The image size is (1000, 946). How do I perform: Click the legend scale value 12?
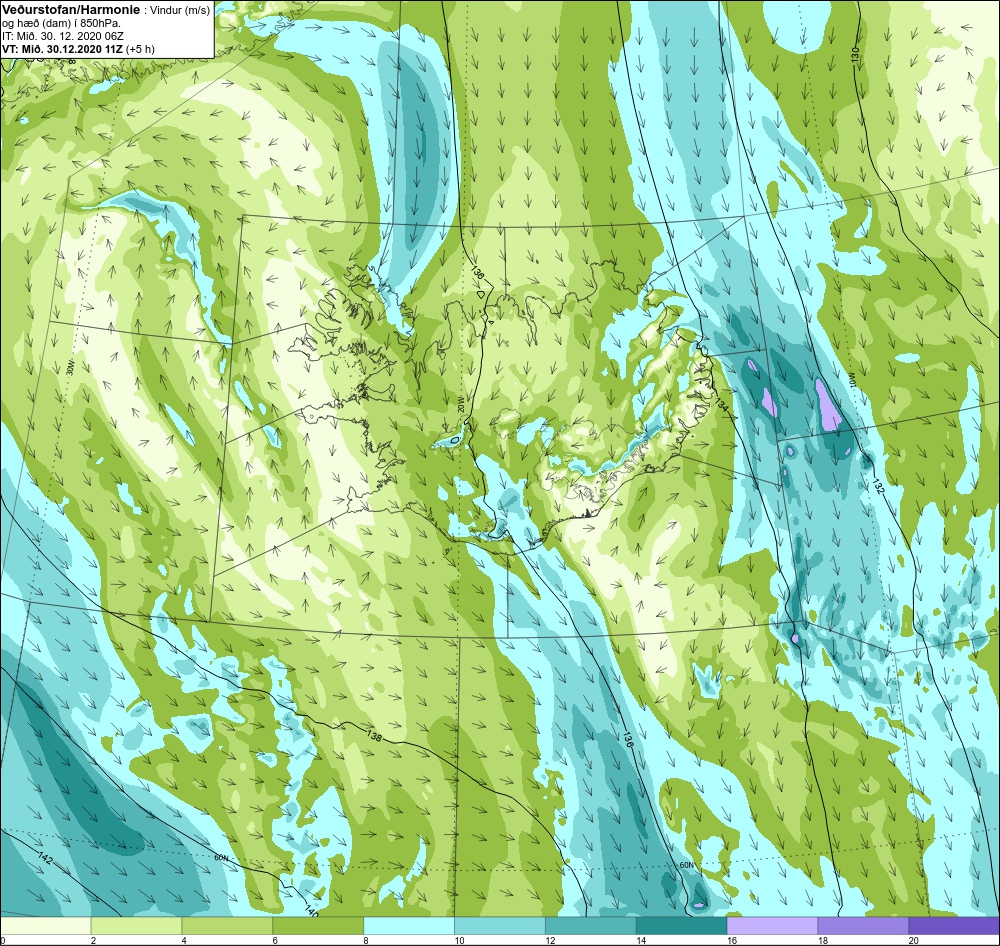pyautogui.click(x=550, y=940)
